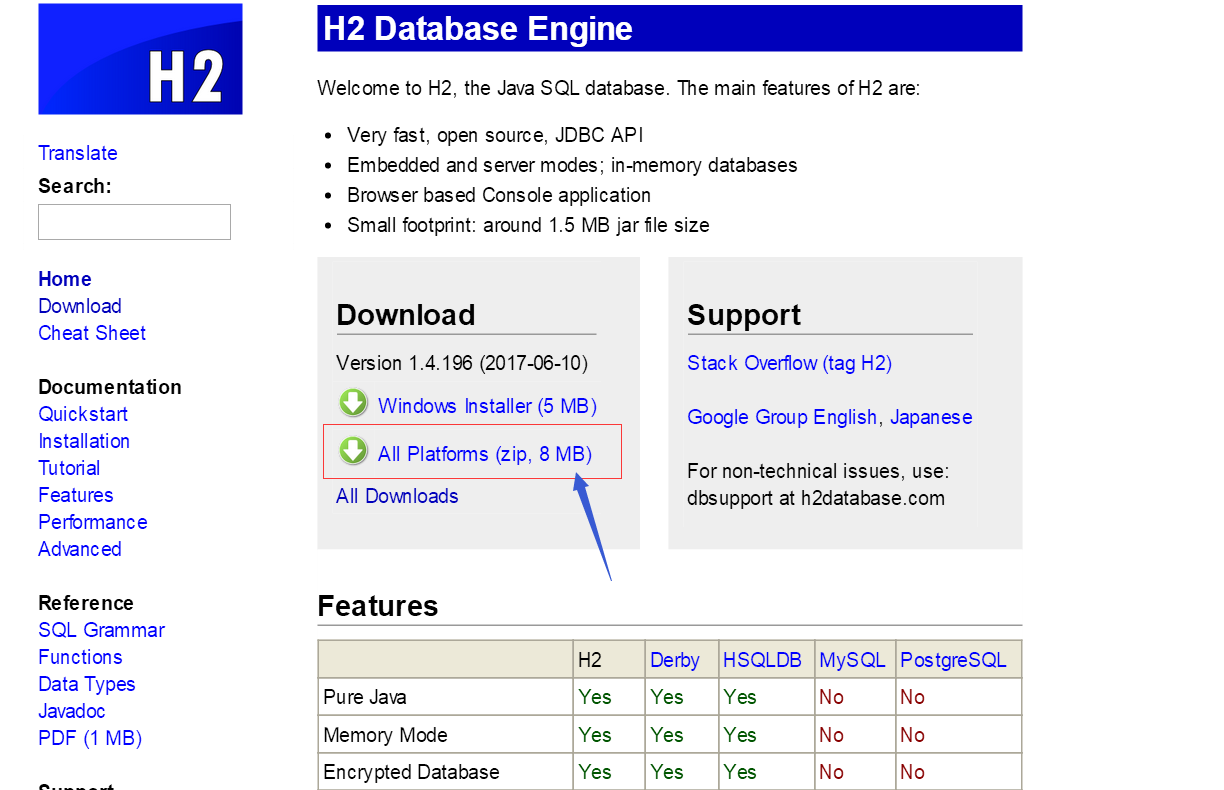
Task: Click the Version 1.4.196 (2017-06-10) text
Action: point(462,363)
